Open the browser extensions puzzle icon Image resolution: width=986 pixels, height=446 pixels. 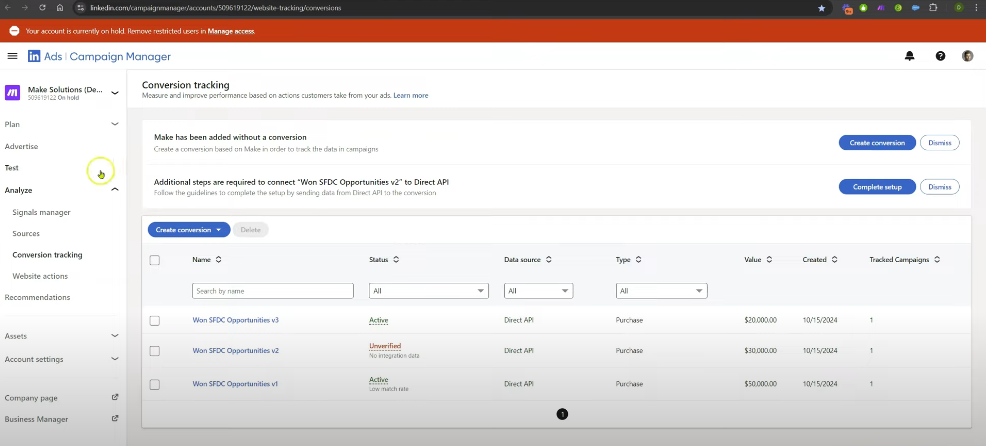pyautogui.click(x=933, y=8)
